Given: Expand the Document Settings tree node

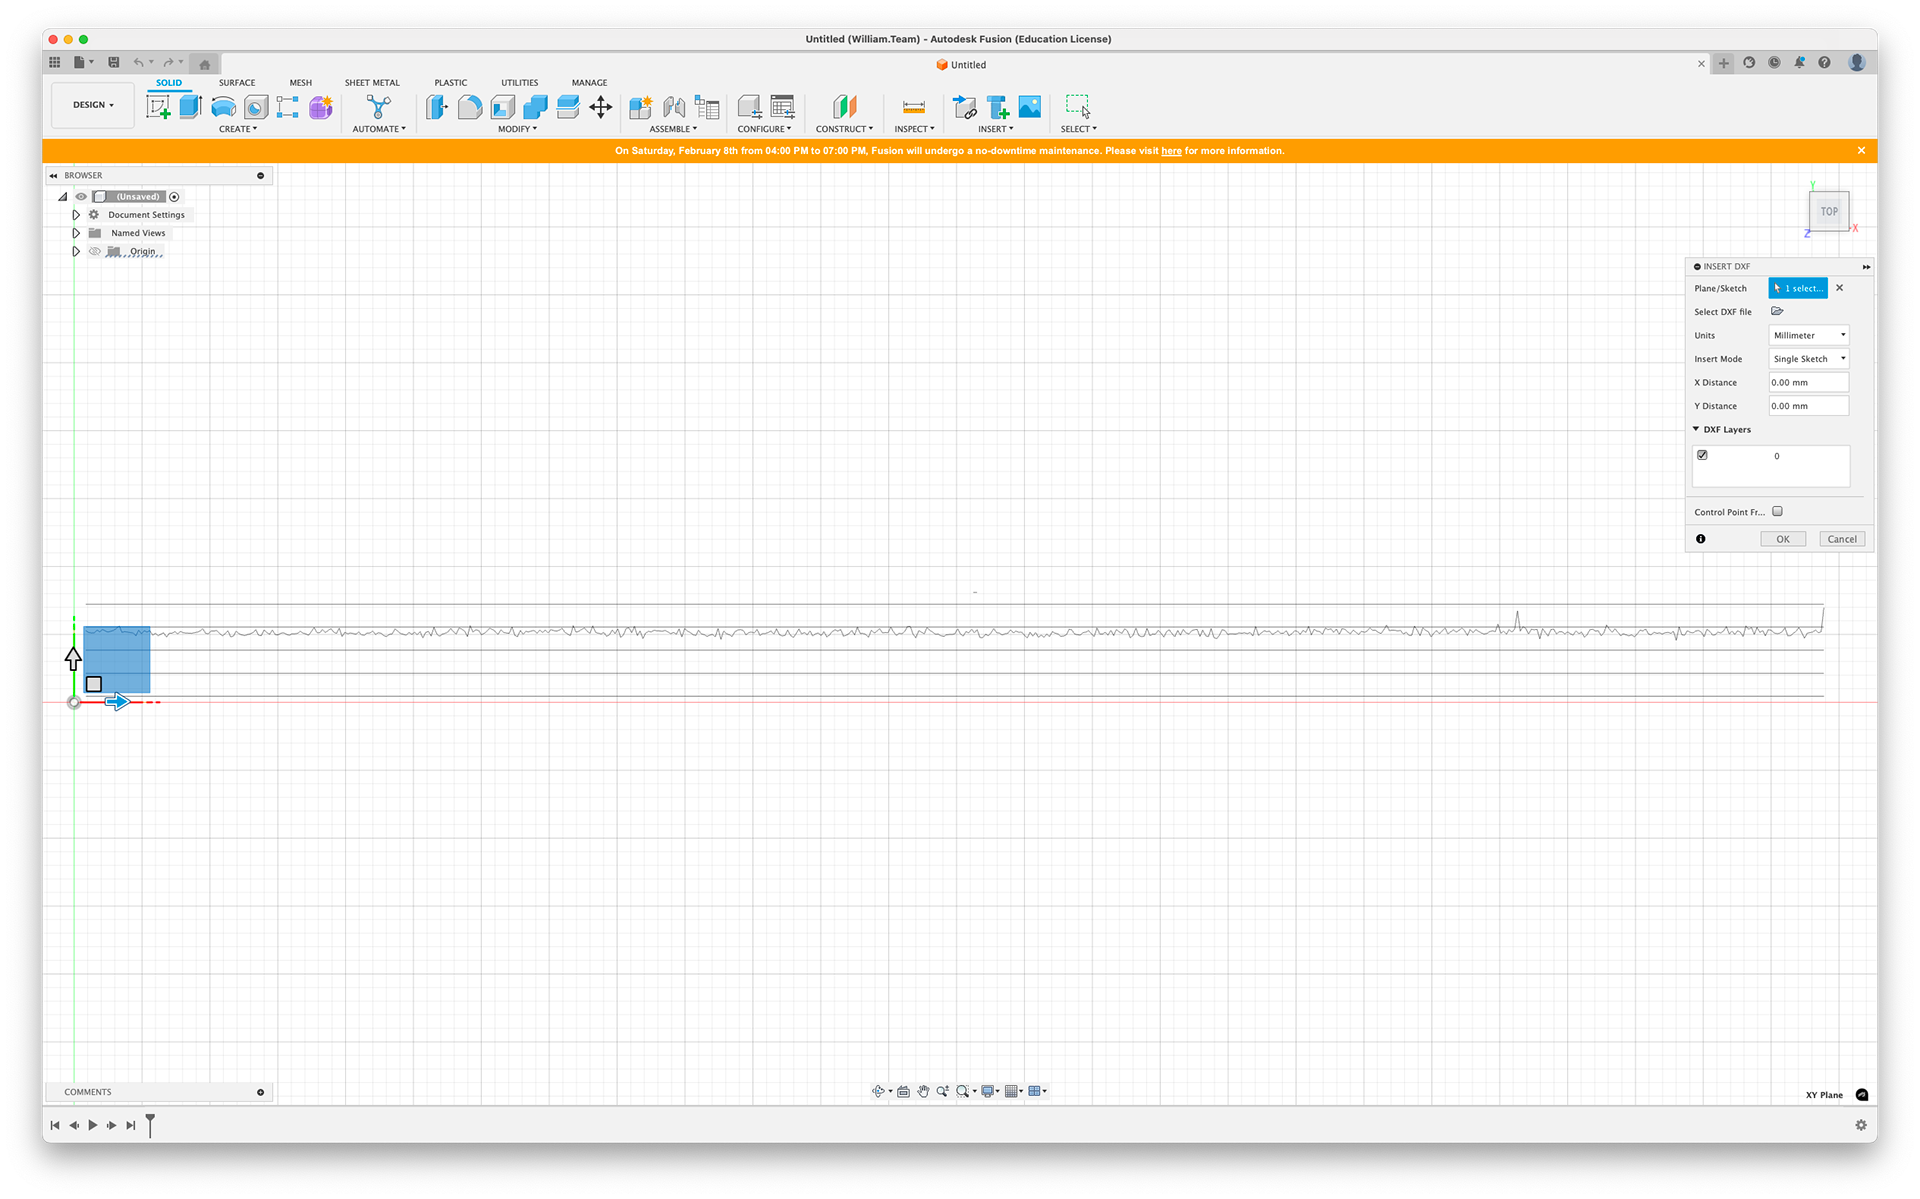Looking at the screenshot, I should [x=76, y=215].
